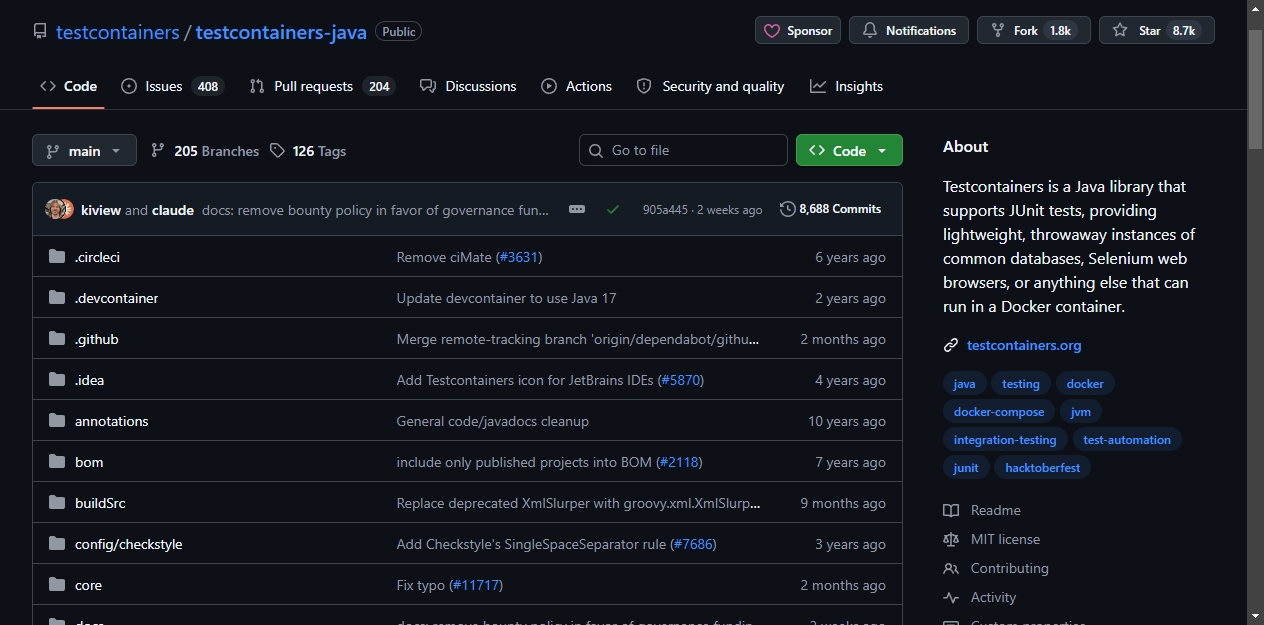
Task: Click folder icon beside .idea
Action: coord(57,380)
